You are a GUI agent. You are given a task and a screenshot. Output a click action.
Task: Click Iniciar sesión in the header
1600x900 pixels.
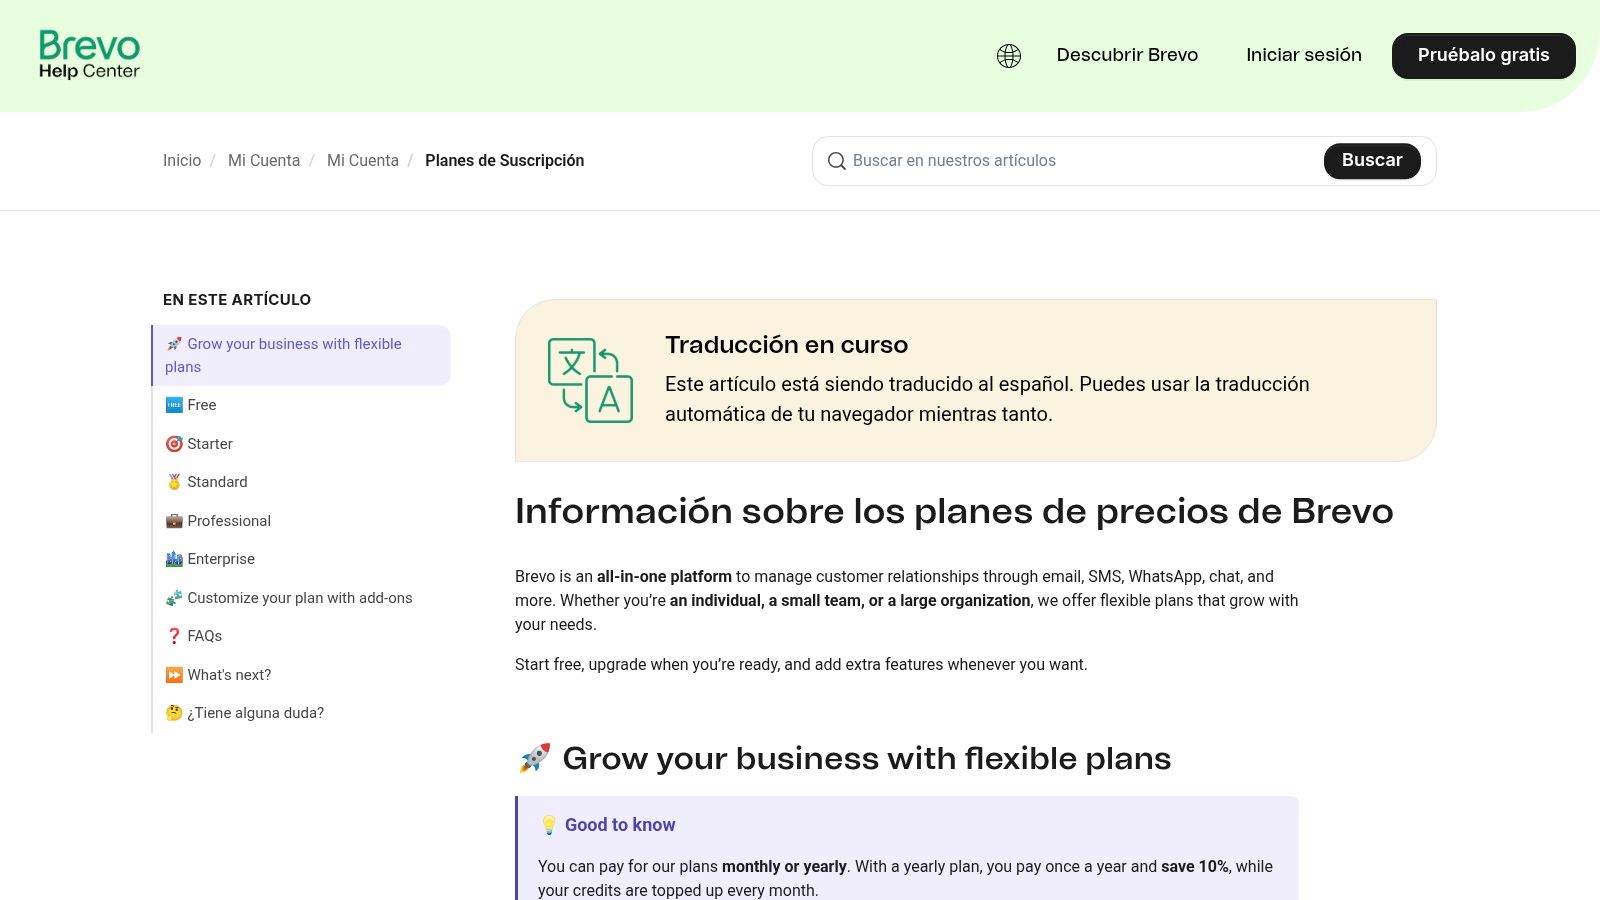(1304, 55)
